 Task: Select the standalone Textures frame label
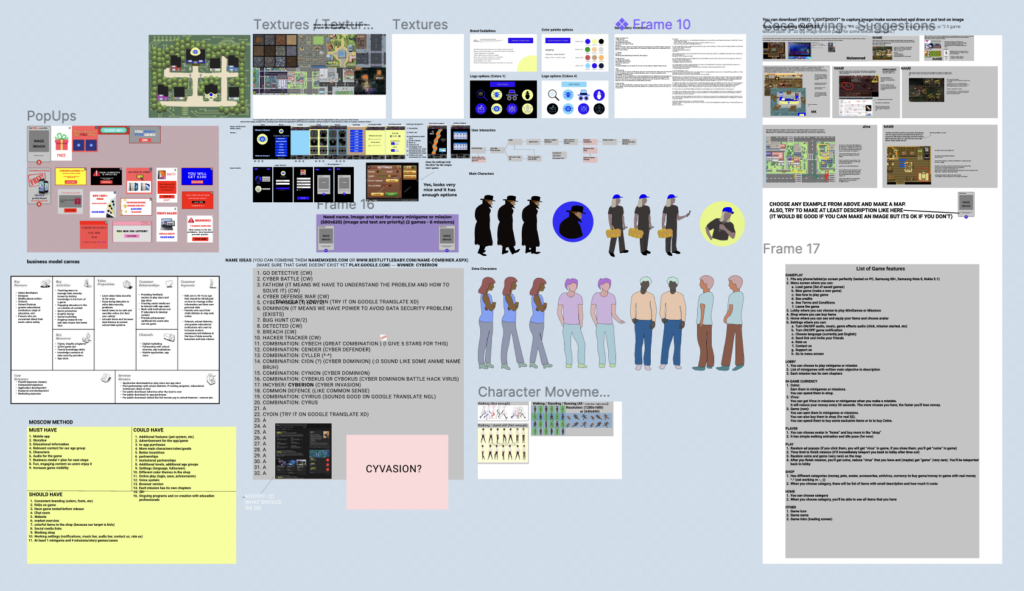pos(420,24)
